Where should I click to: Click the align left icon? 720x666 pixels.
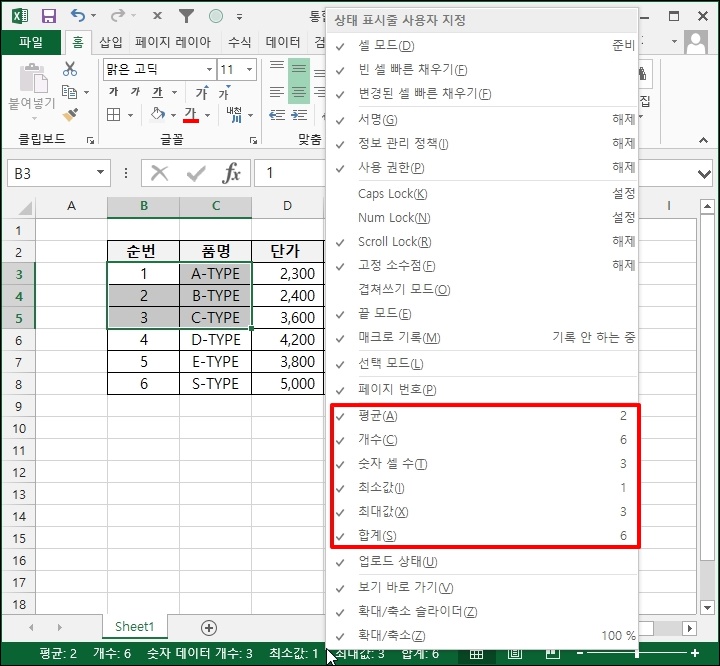coord(276,92)
